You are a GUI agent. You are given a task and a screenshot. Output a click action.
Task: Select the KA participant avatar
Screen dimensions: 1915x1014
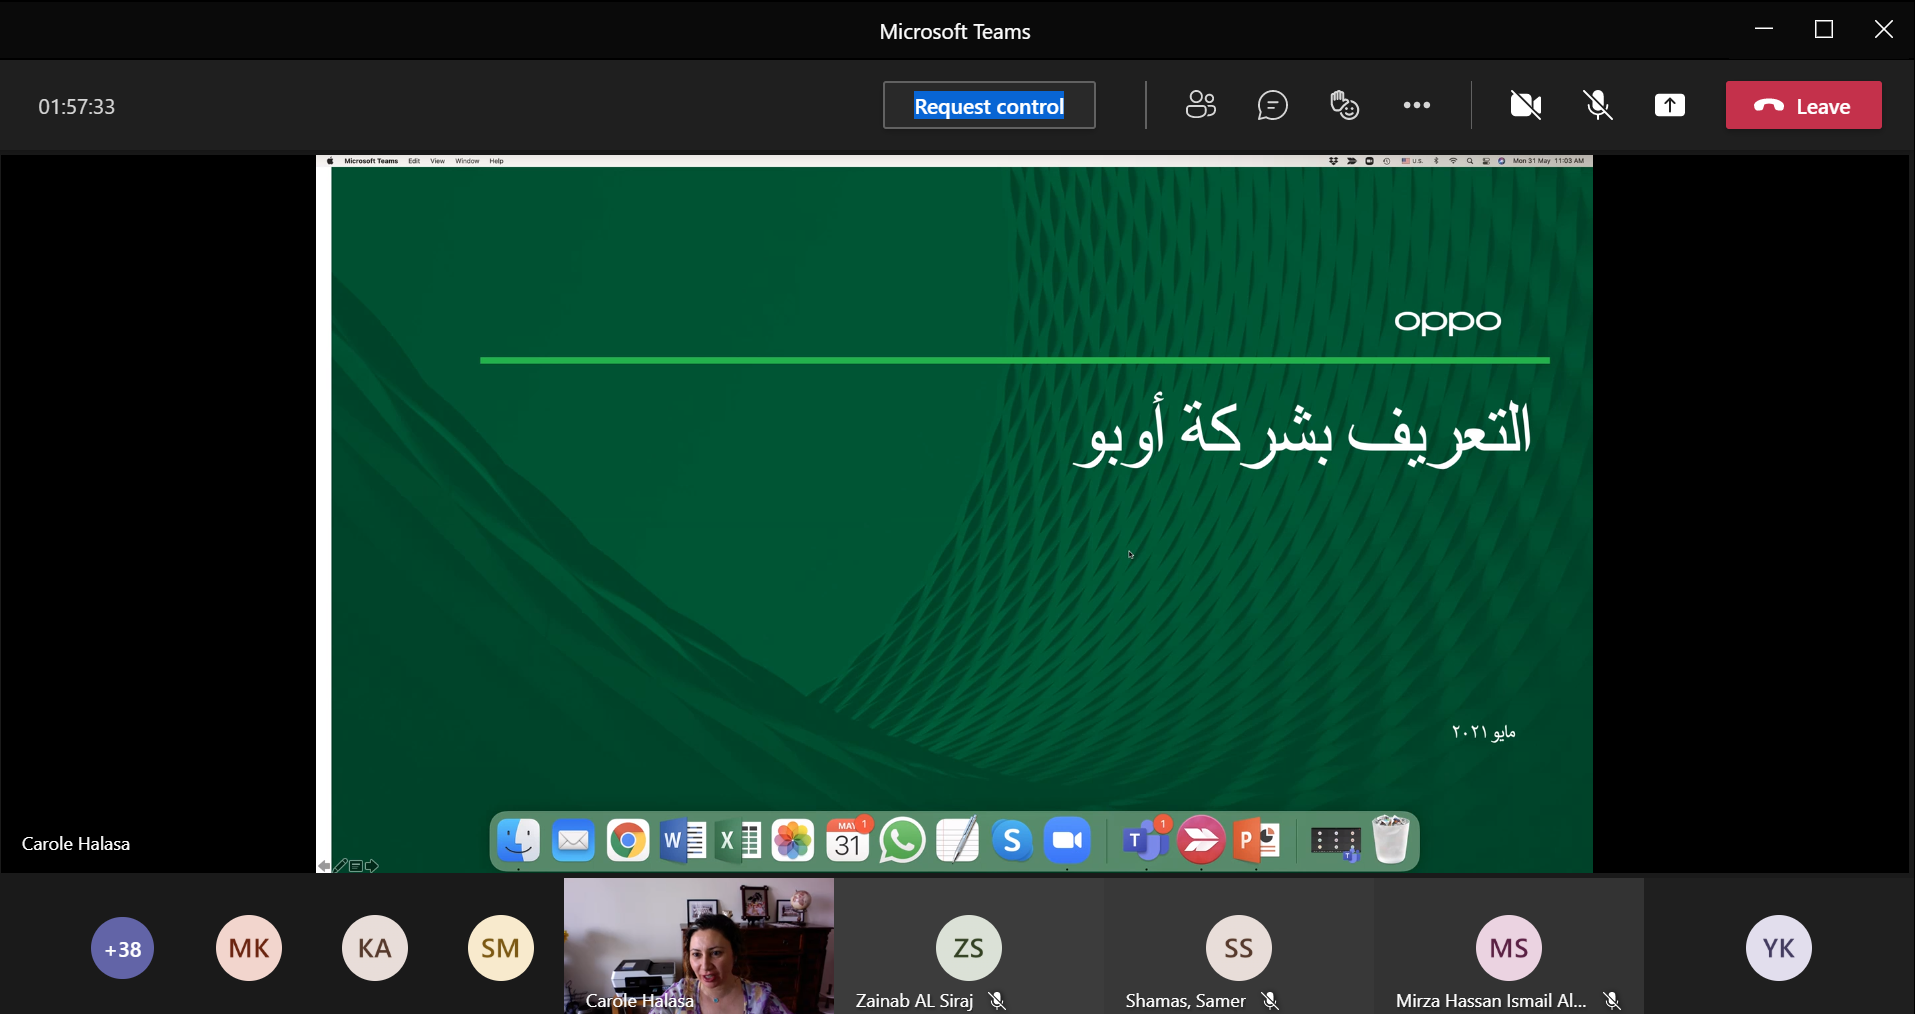(x=375, y=948)
